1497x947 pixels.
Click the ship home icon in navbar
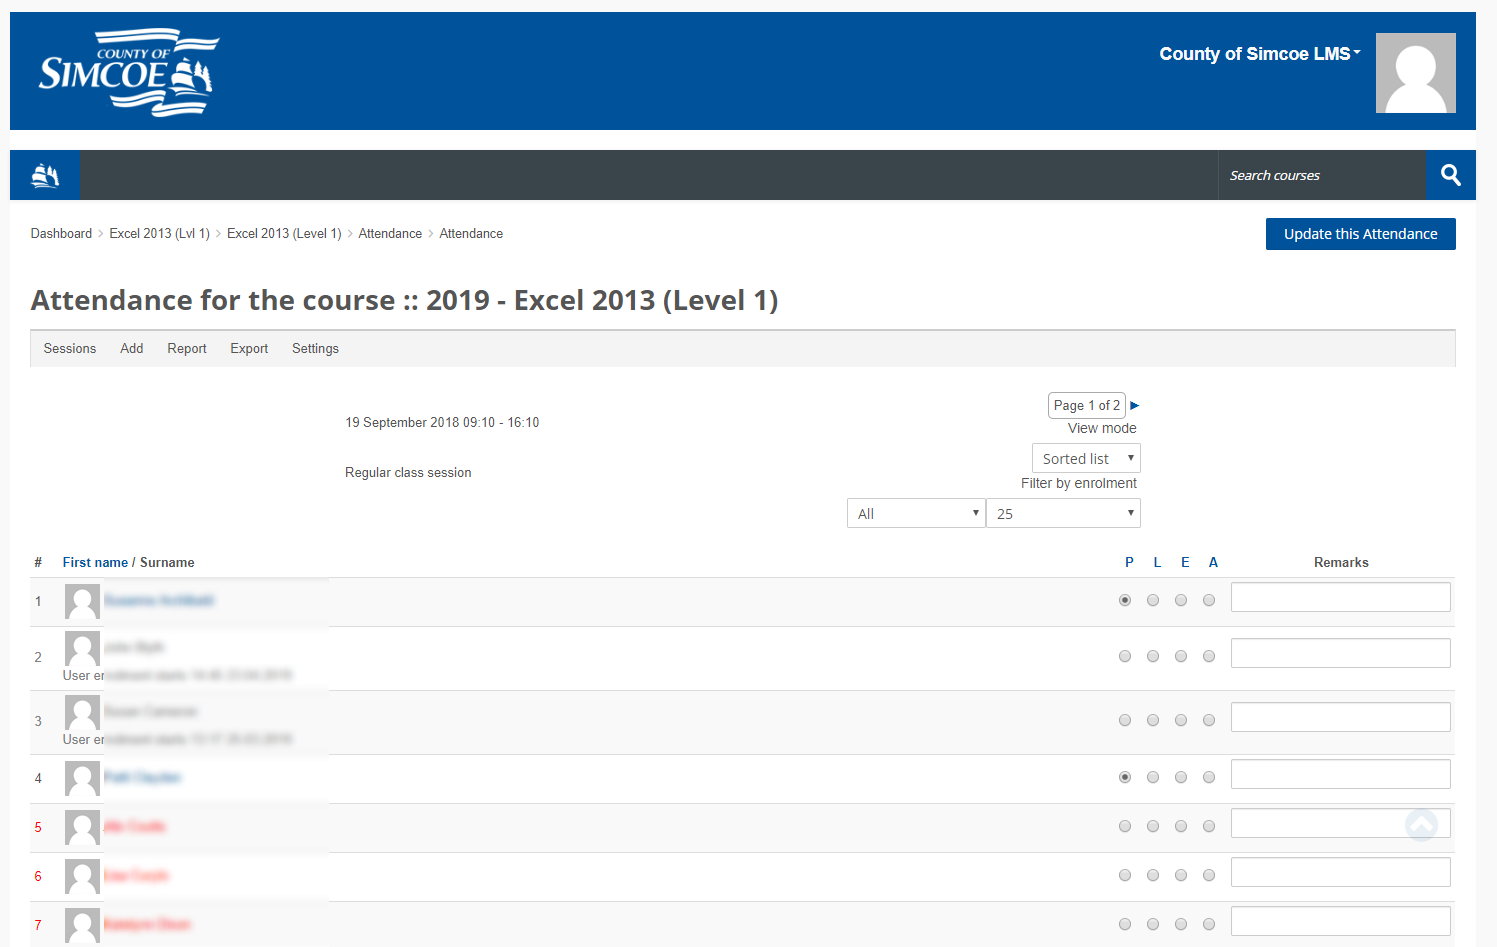(x=45, y=175)
